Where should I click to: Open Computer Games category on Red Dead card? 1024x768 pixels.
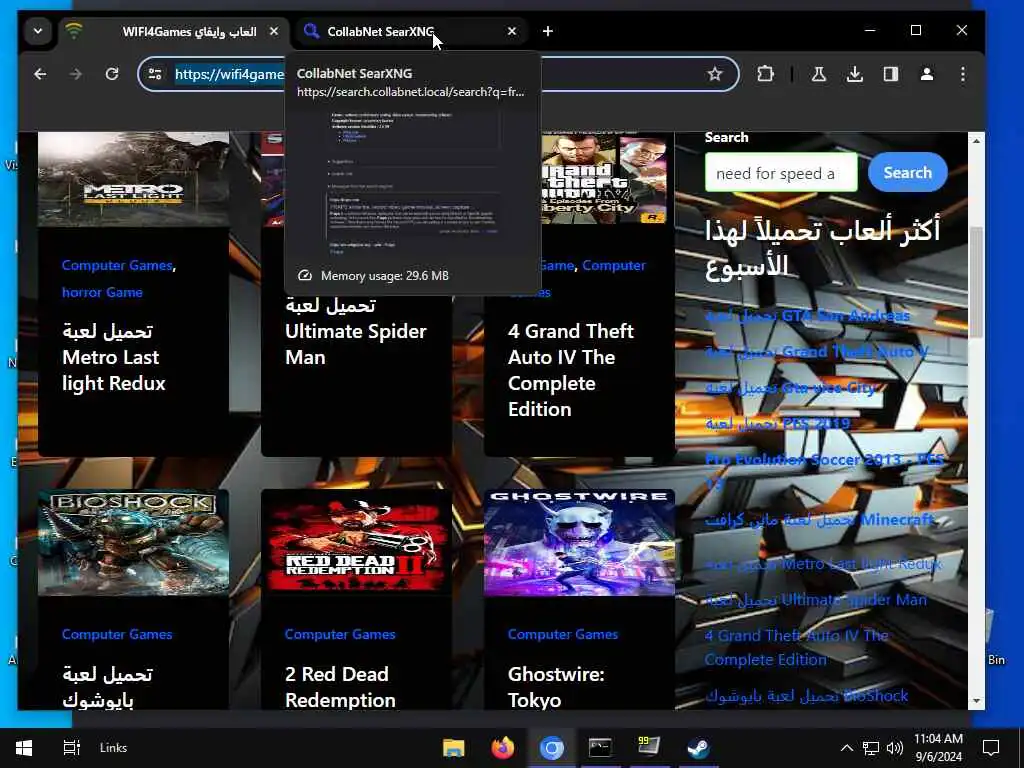340,634
